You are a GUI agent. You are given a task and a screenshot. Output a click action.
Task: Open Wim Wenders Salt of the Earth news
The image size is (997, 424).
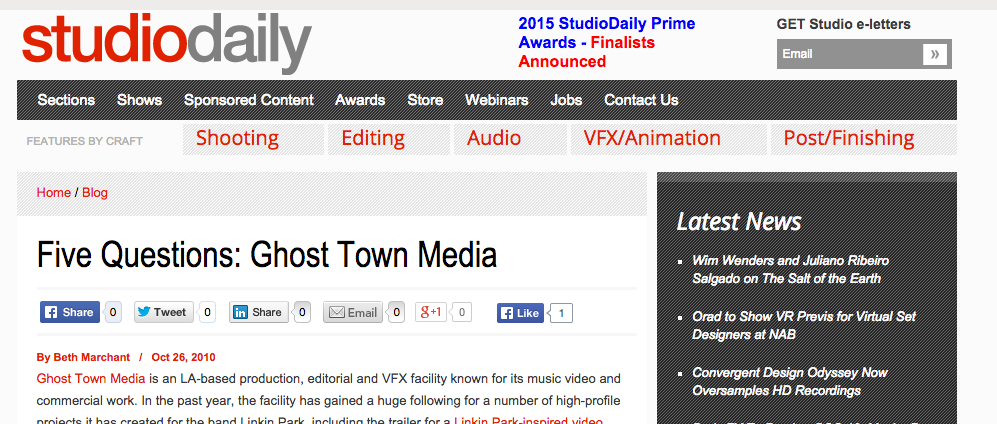coord(790,270)
